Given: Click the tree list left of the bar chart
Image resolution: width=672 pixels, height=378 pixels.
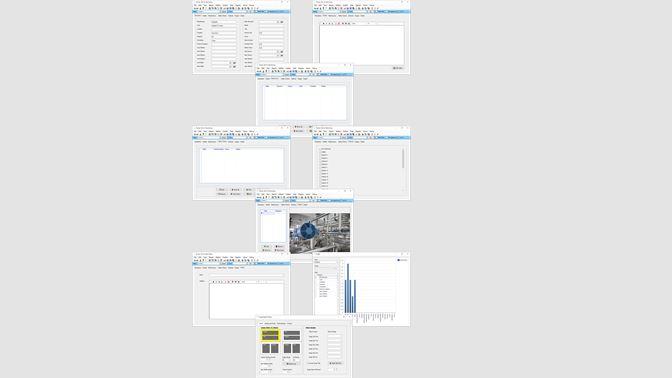Looking at the screenshot, I should coord(326,294).
